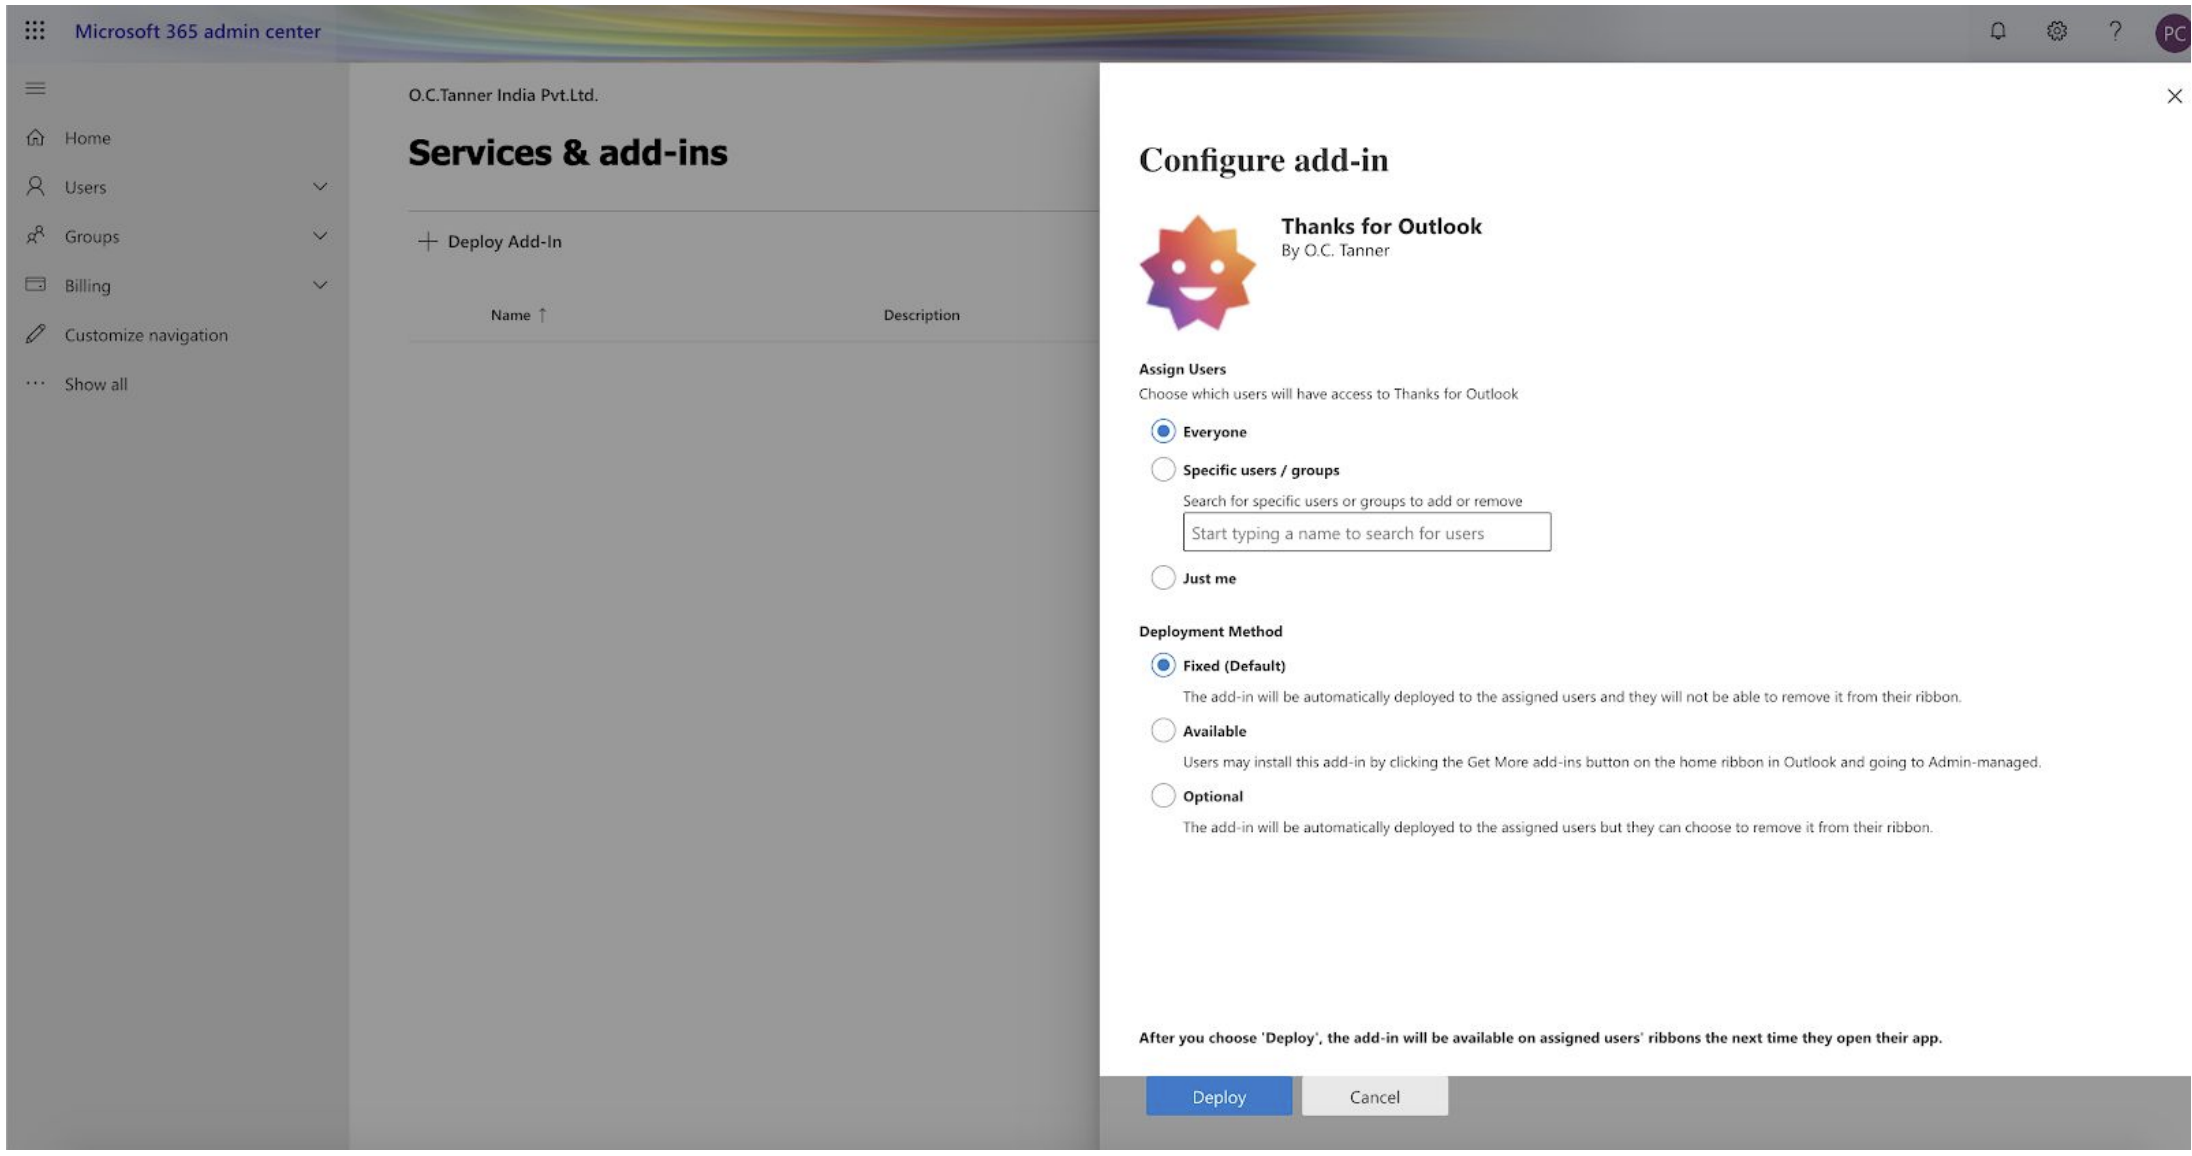Expand the Billing menu chevron
The height and width of the screenshot is (1156, 2192).
coord(320,285)
